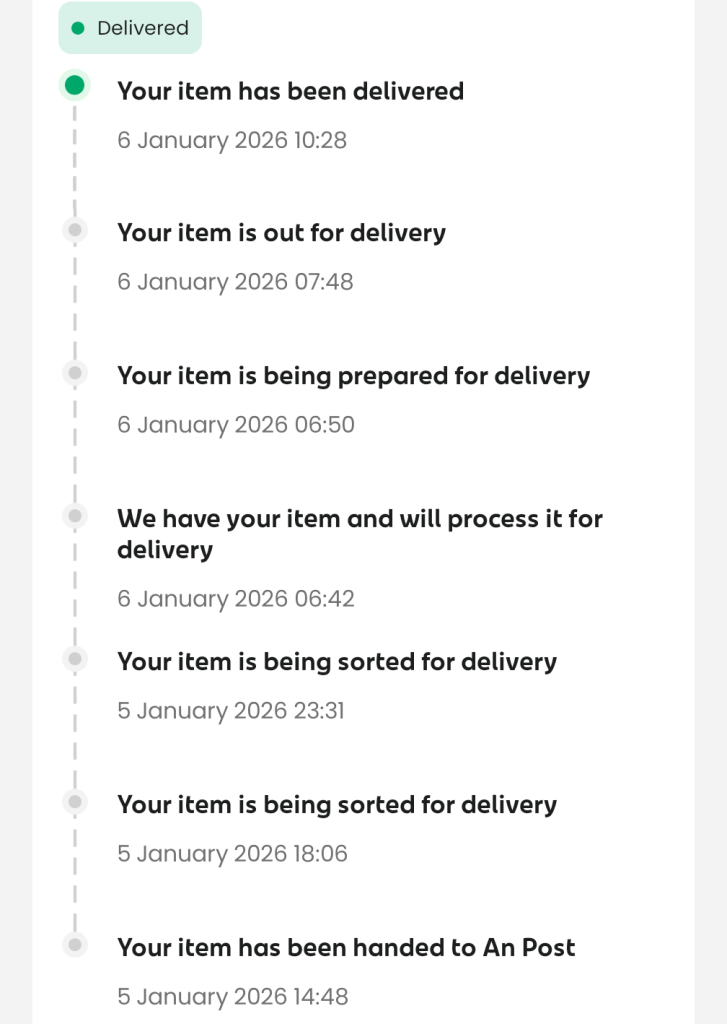Select 'Your item has been delivered' heading
This screenshot has height=1024, width=727.
[x=290, y=91]
